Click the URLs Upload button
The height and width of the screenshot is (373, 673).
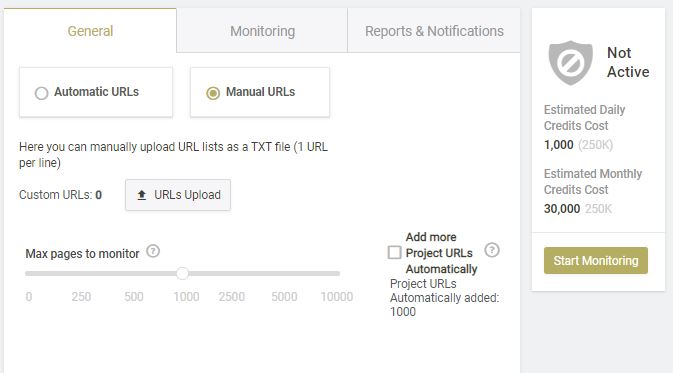point(178,195)
